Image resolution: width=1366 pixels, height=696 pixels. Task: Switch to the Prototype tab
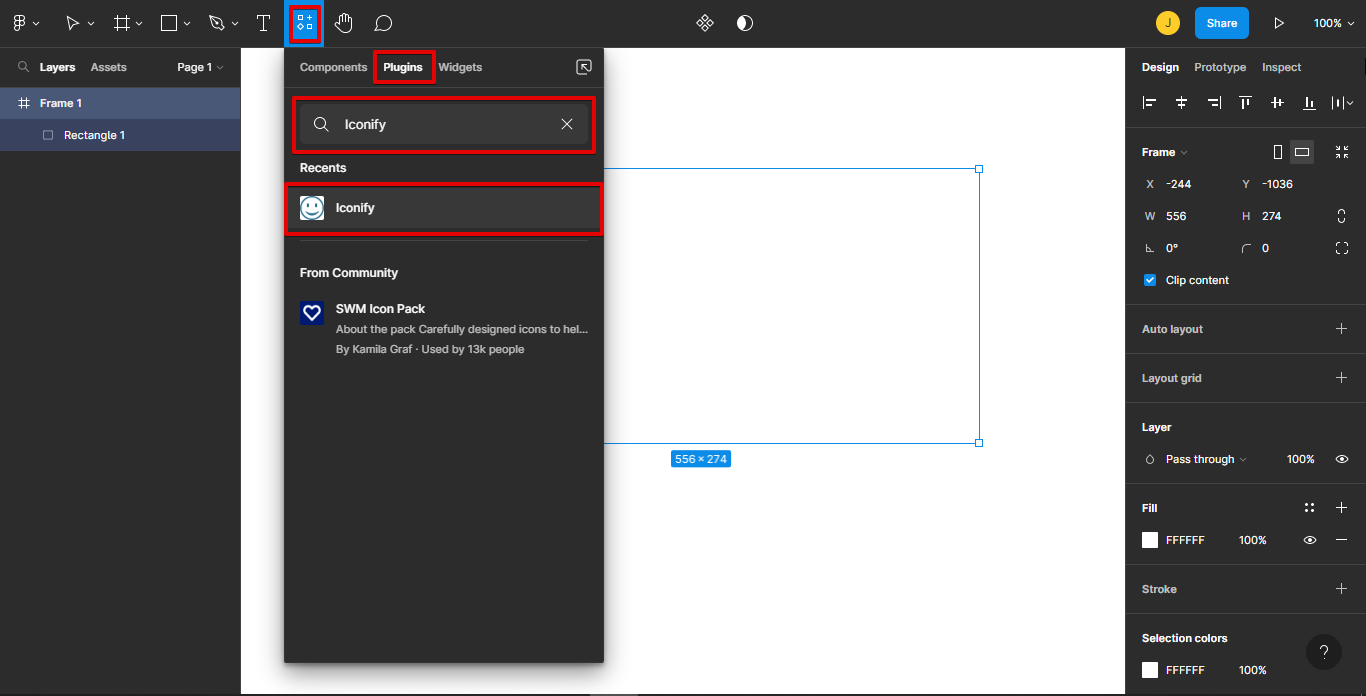point(1220,67)
